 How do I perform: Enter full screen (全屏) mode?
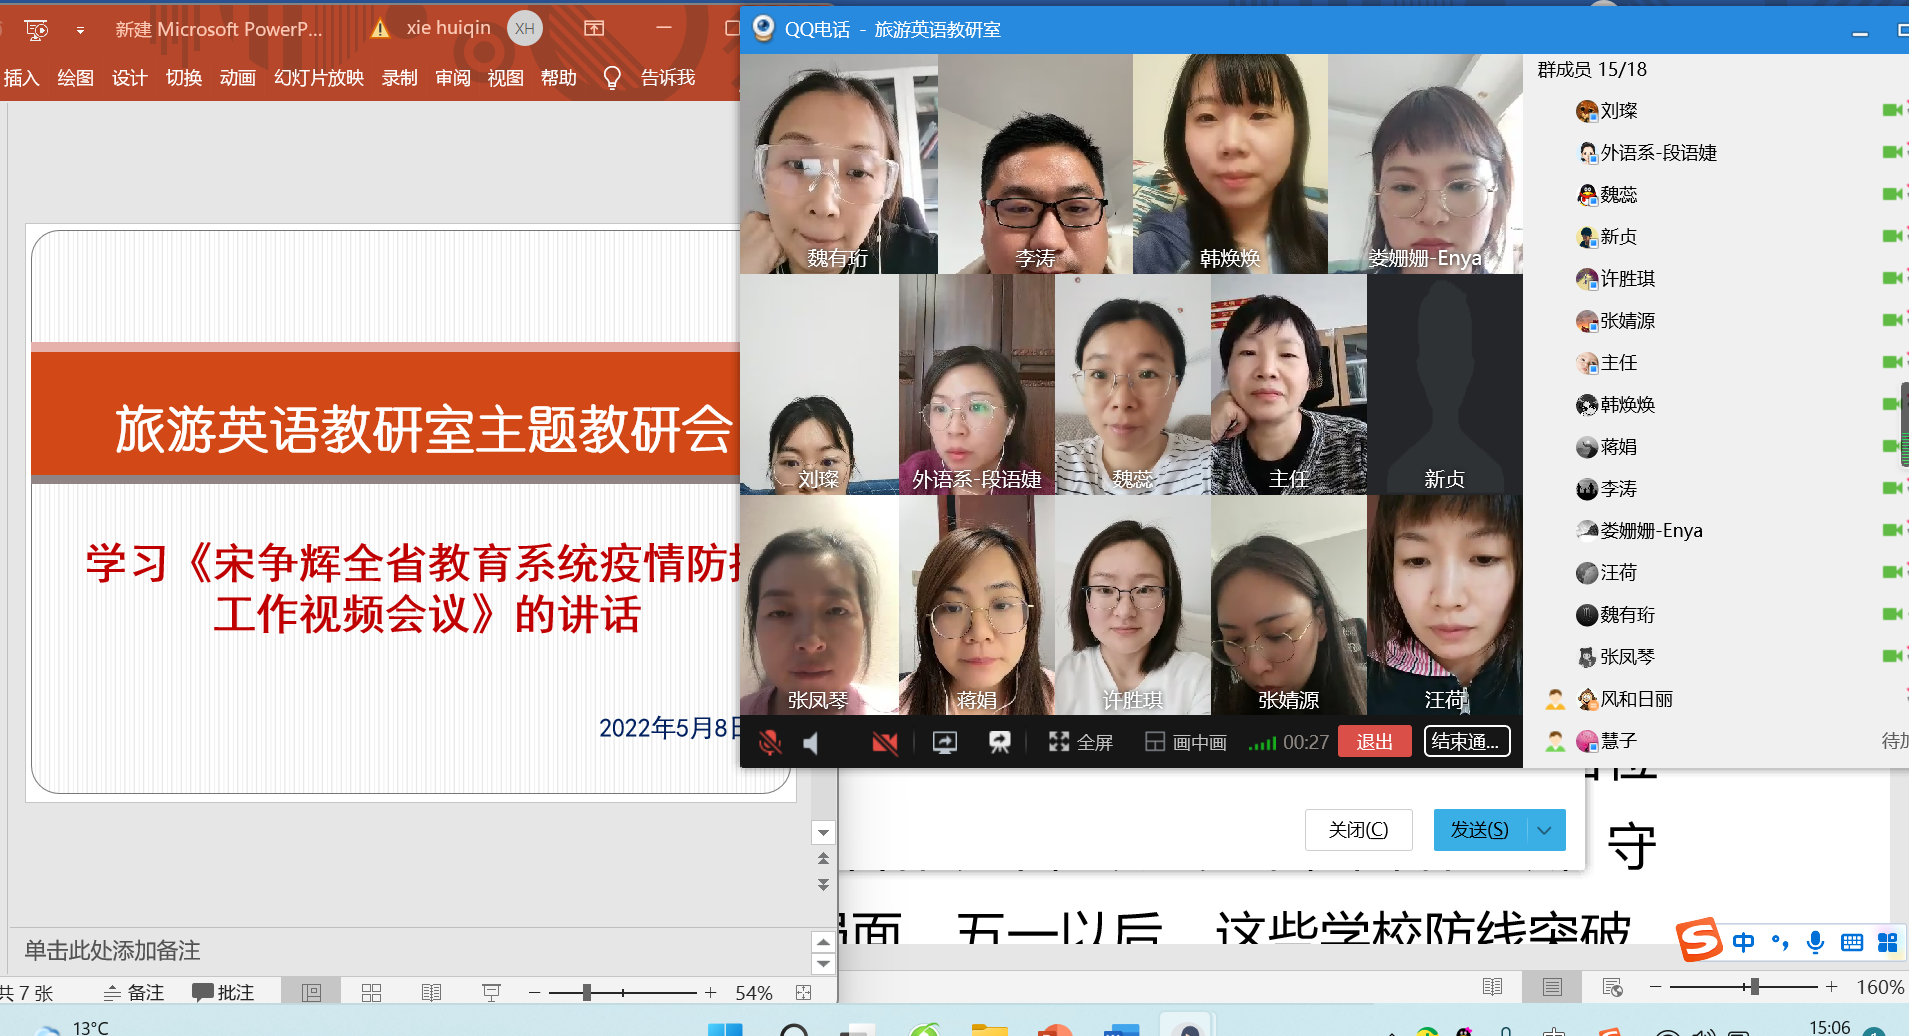[x=1080, y=742]
